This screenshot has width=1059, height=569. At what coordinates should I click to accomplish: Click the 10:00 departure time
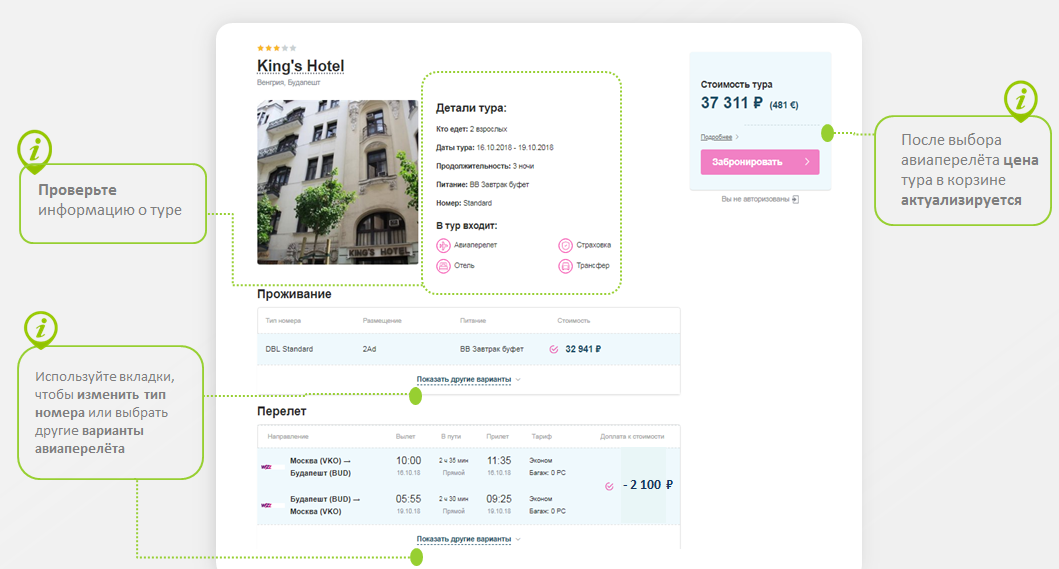(408, 461)
